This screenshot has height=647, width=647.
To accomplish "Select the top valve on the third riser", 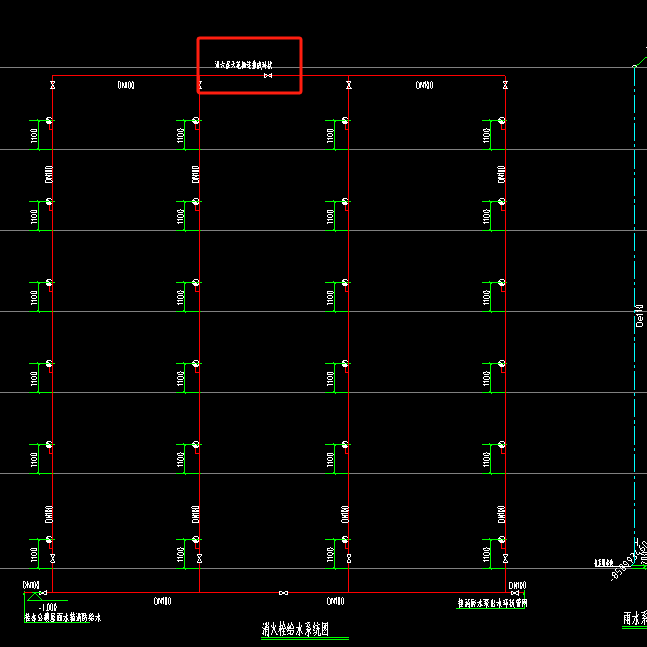I will 349,85.
